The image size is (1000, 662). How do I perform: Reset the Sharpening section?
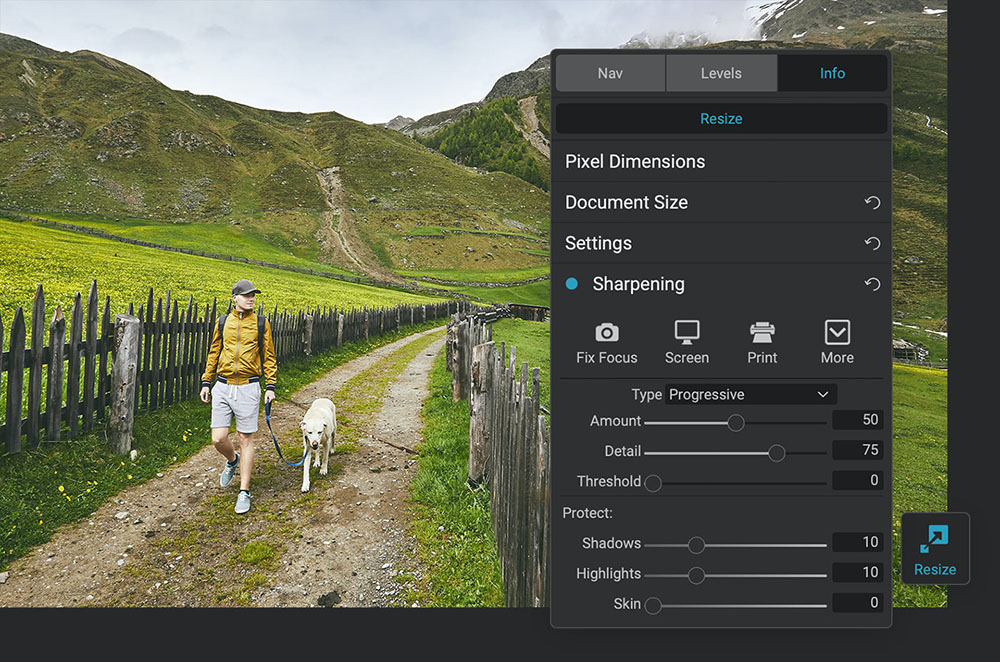(872, 285)
